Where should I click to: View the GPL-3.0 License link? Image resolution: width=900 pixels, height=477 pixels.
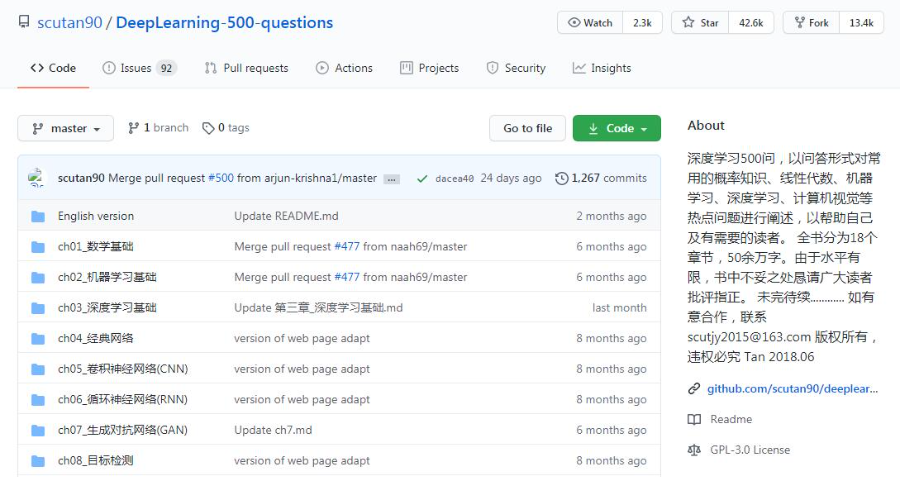point(750,450)
